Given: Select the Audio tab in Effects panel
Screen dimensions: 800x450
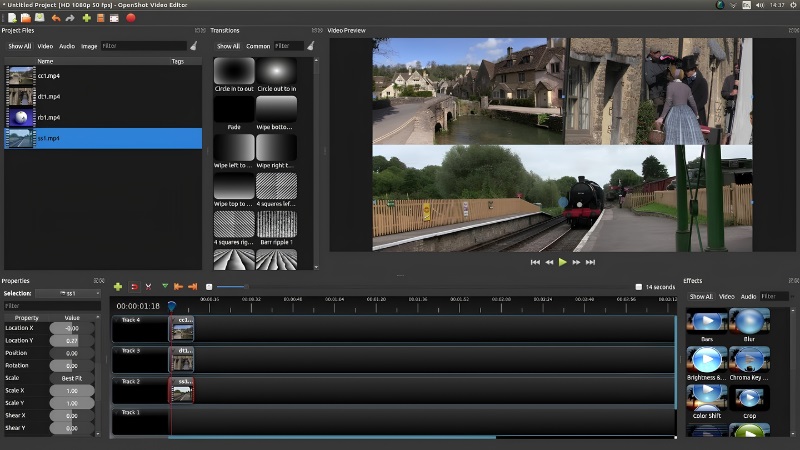Looking at the screenshot, I should (748, 296).
